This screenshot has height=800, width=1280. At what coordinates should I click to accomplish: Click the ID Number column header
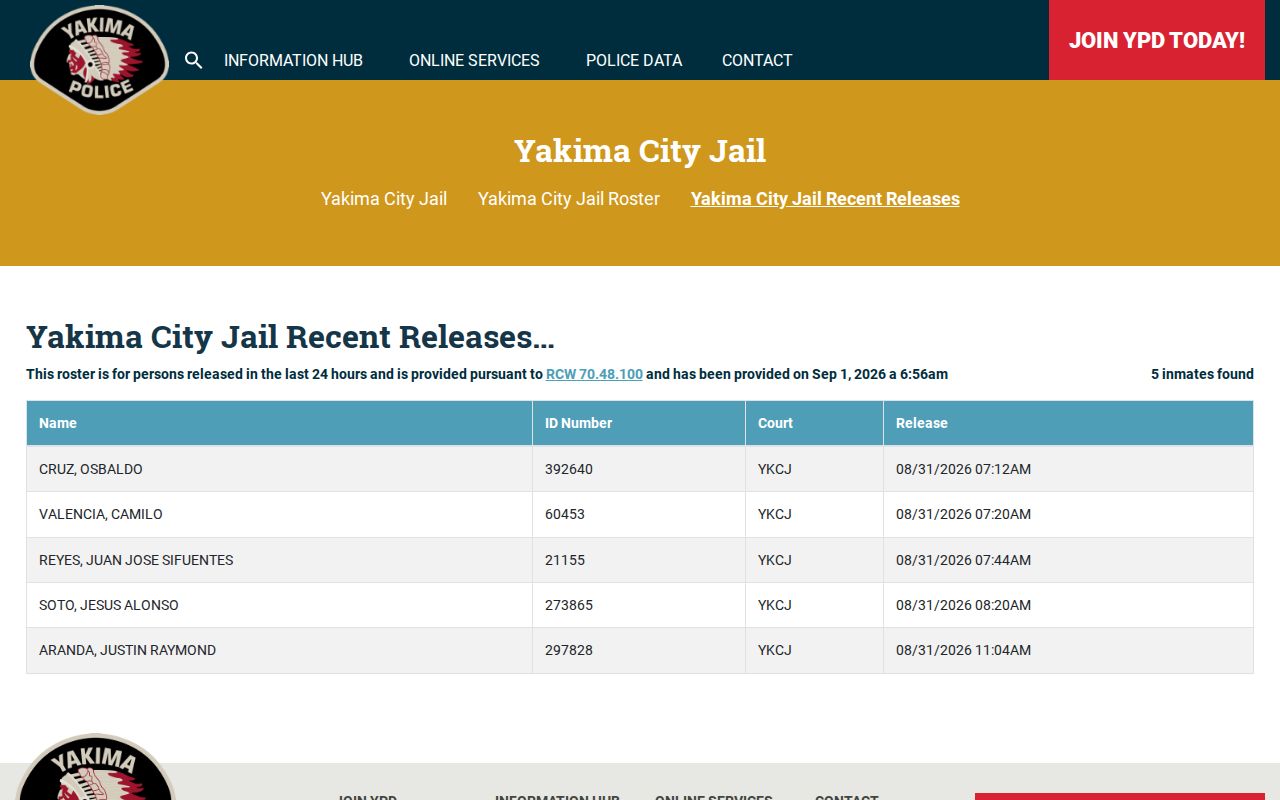point(639,423)
